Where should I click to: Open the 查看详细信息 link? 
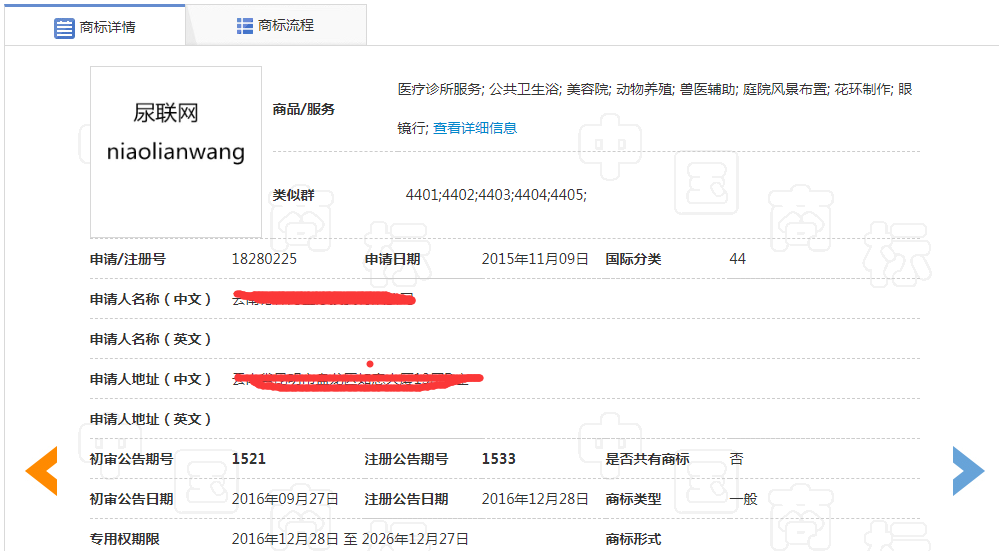pyautogui.click(x=474, y=128)
